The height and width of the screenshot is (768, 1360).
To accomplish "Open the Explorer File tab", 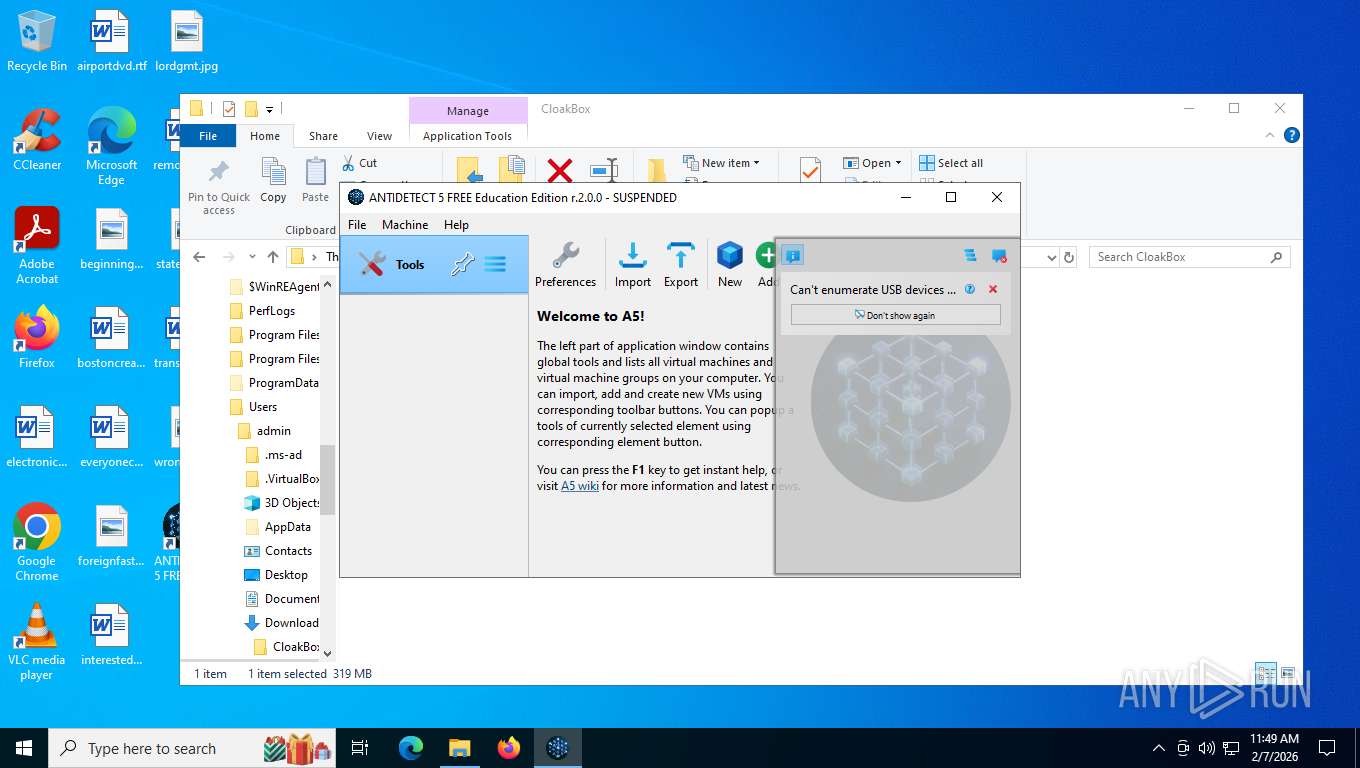I will pyautogui.click(x=208, y=136).
